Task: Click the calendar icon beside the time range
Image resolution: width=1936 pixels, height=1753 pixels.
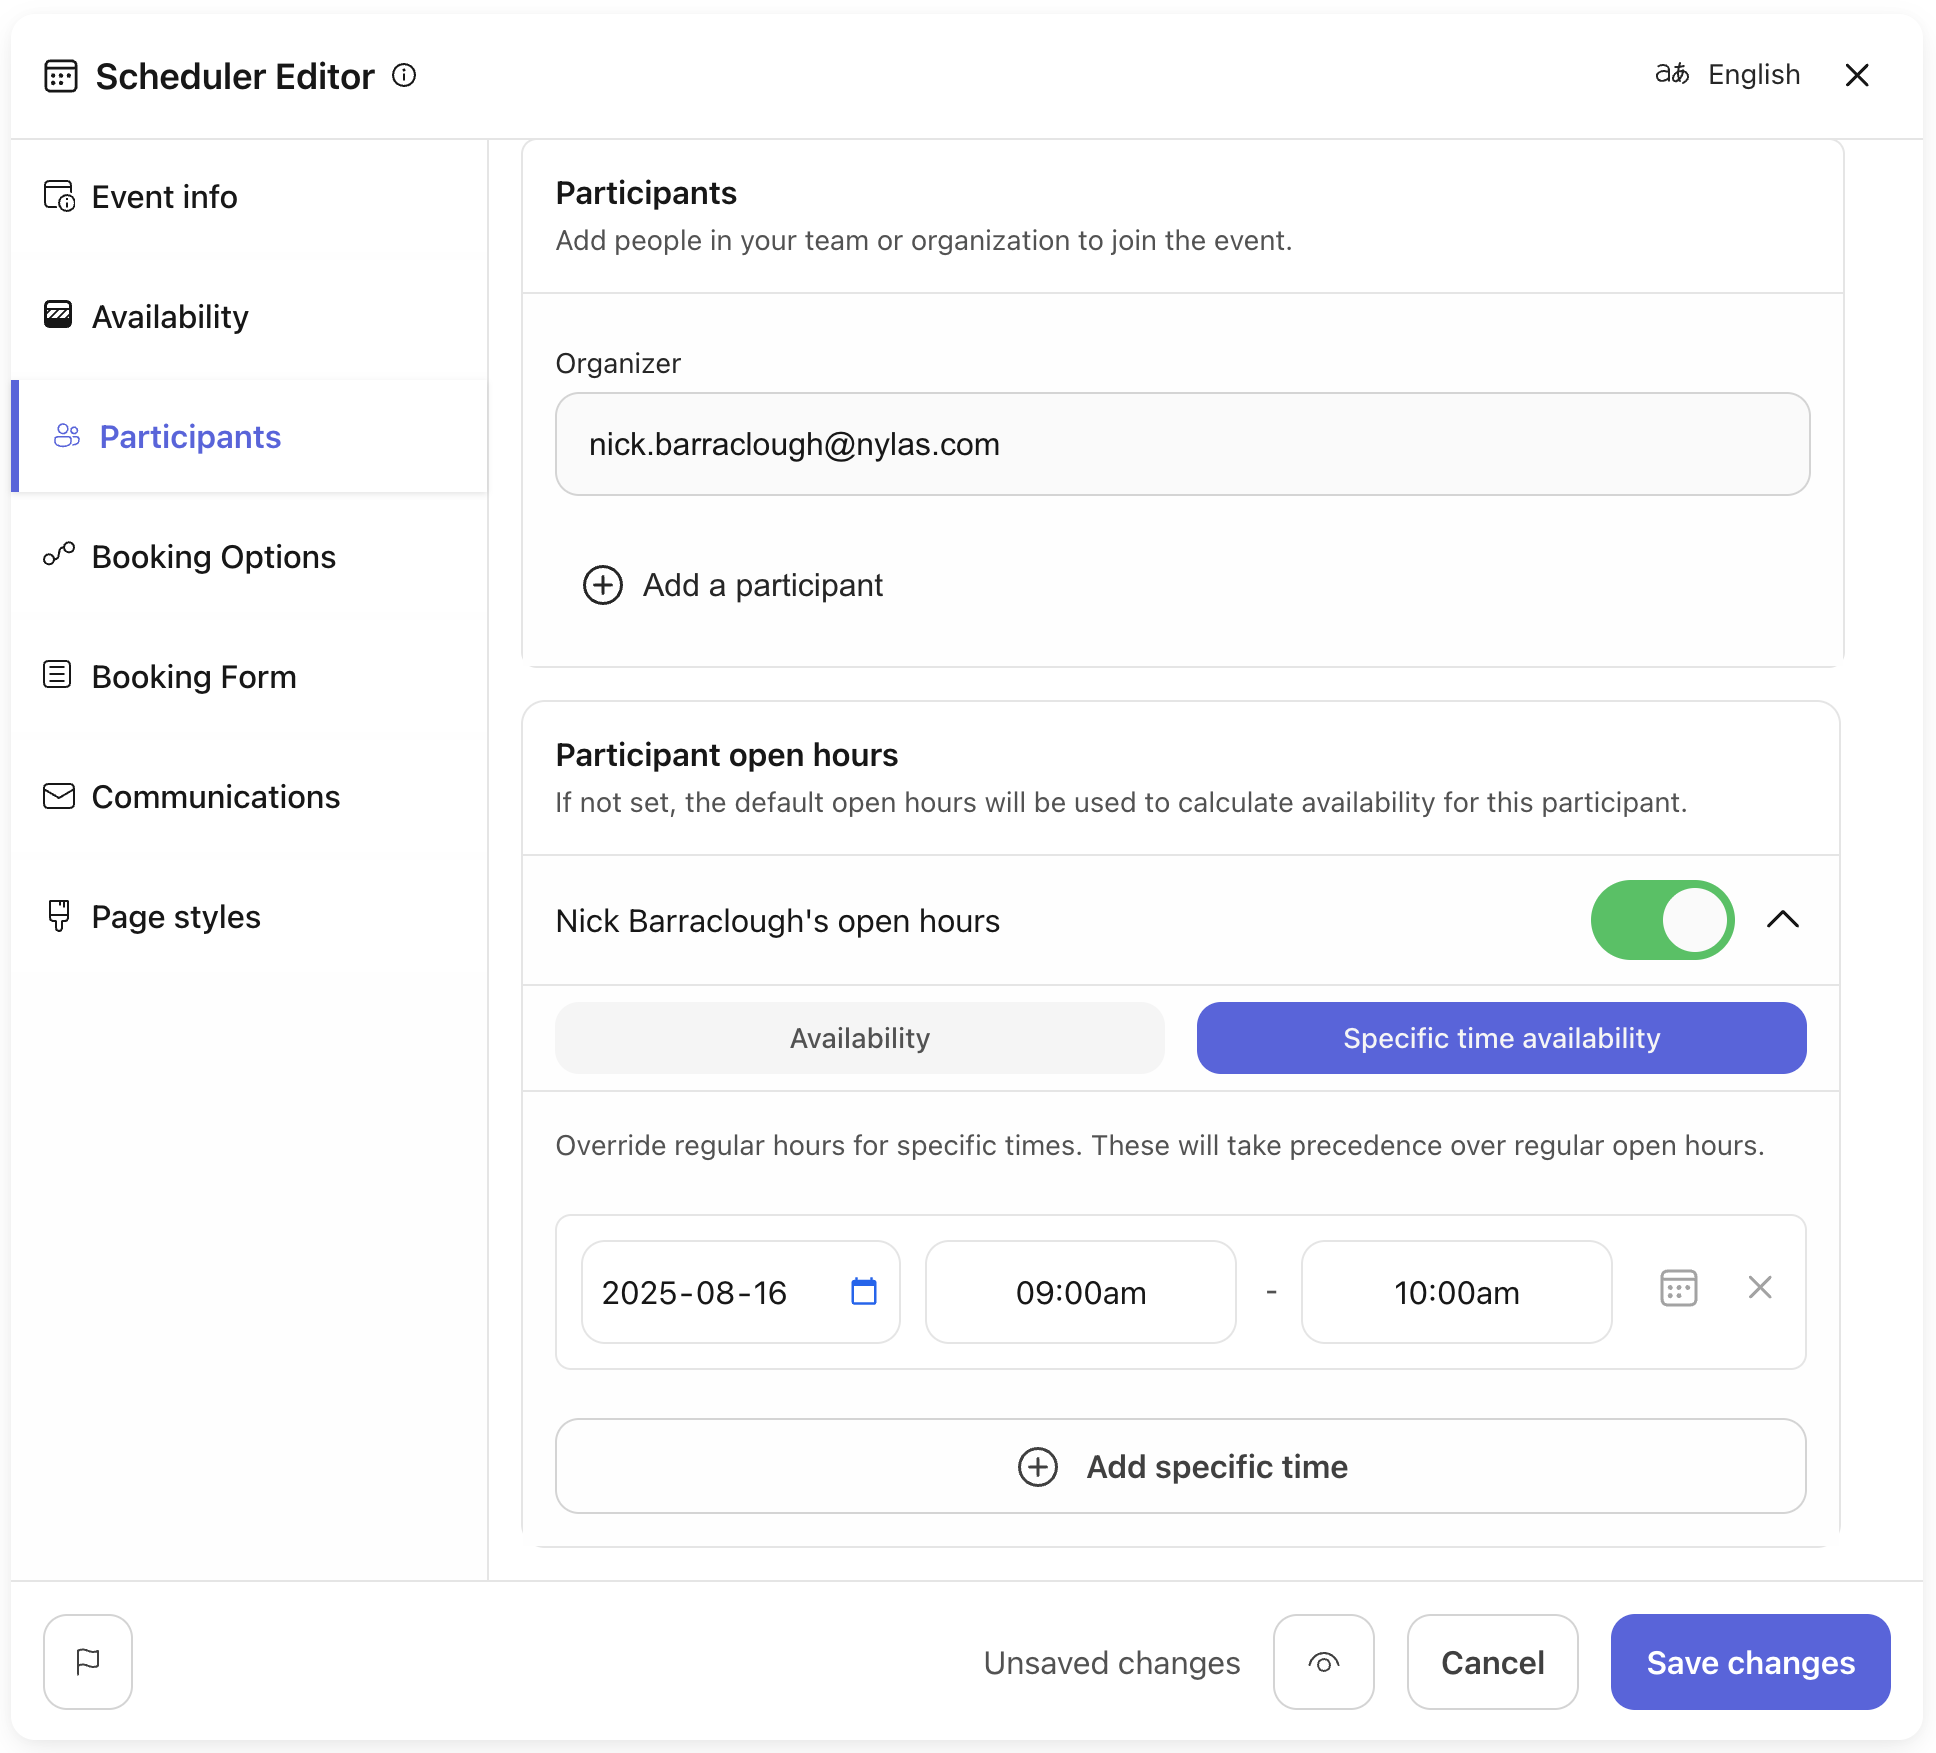Action: [1677, 1288]
